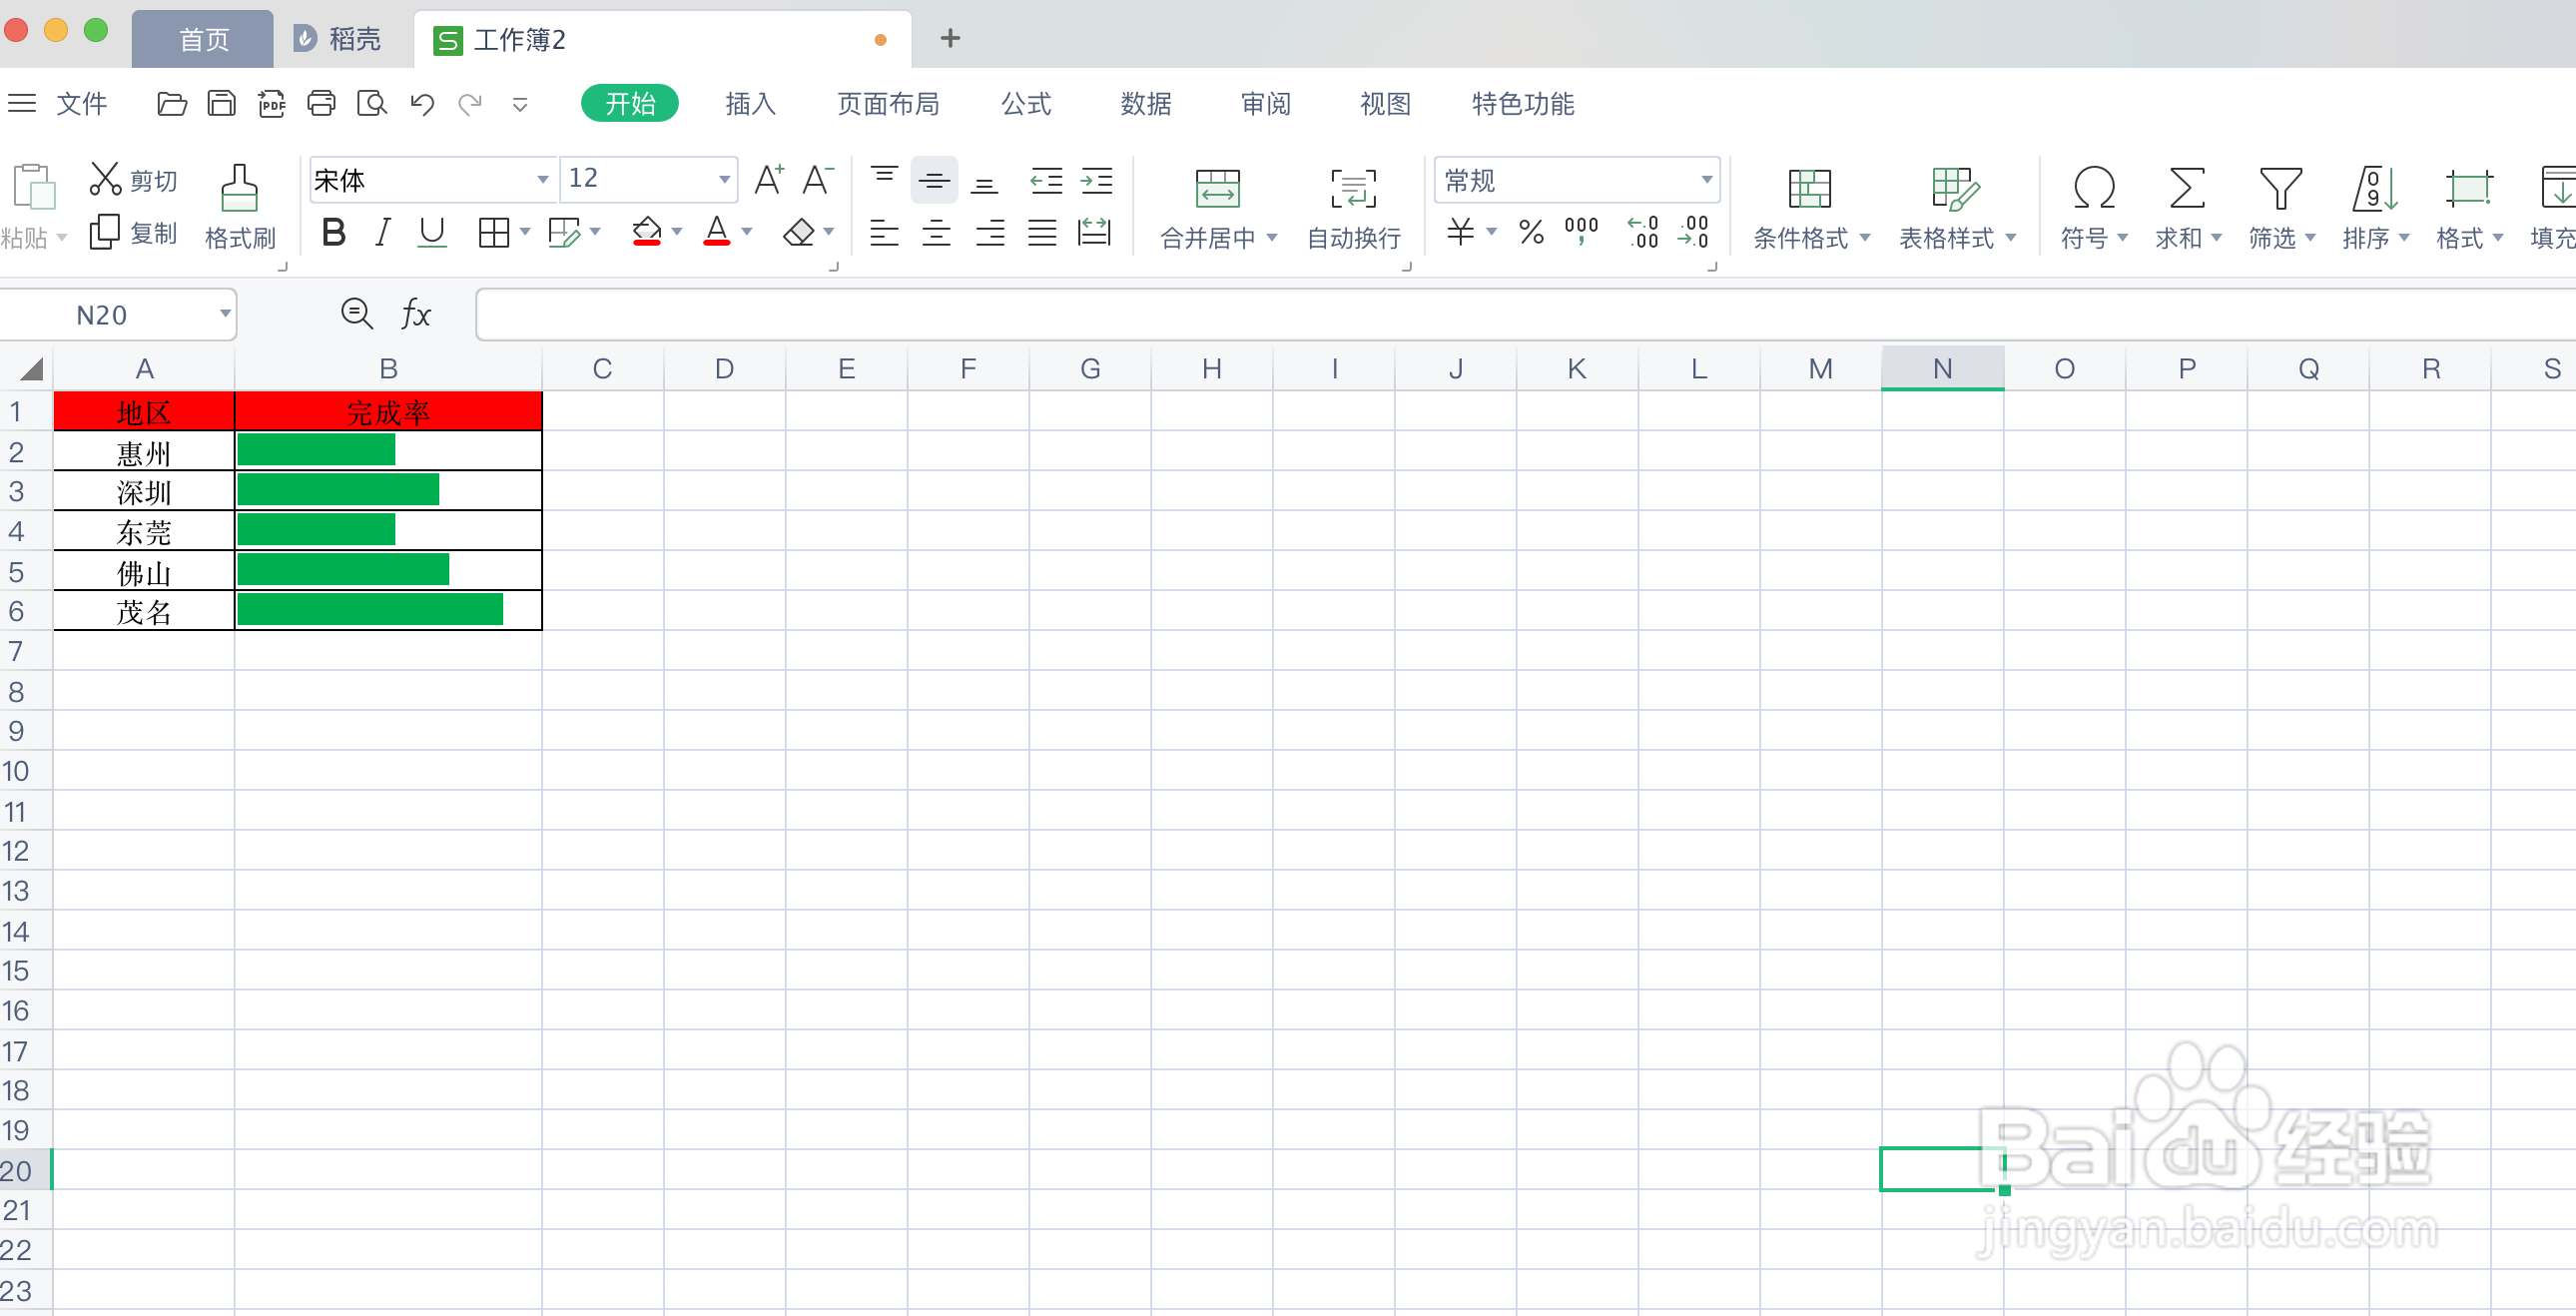The height and width of the screenshot is (1316, 2576).
Task: Save the workbook with the disk icon
Action: coord(221,104)
